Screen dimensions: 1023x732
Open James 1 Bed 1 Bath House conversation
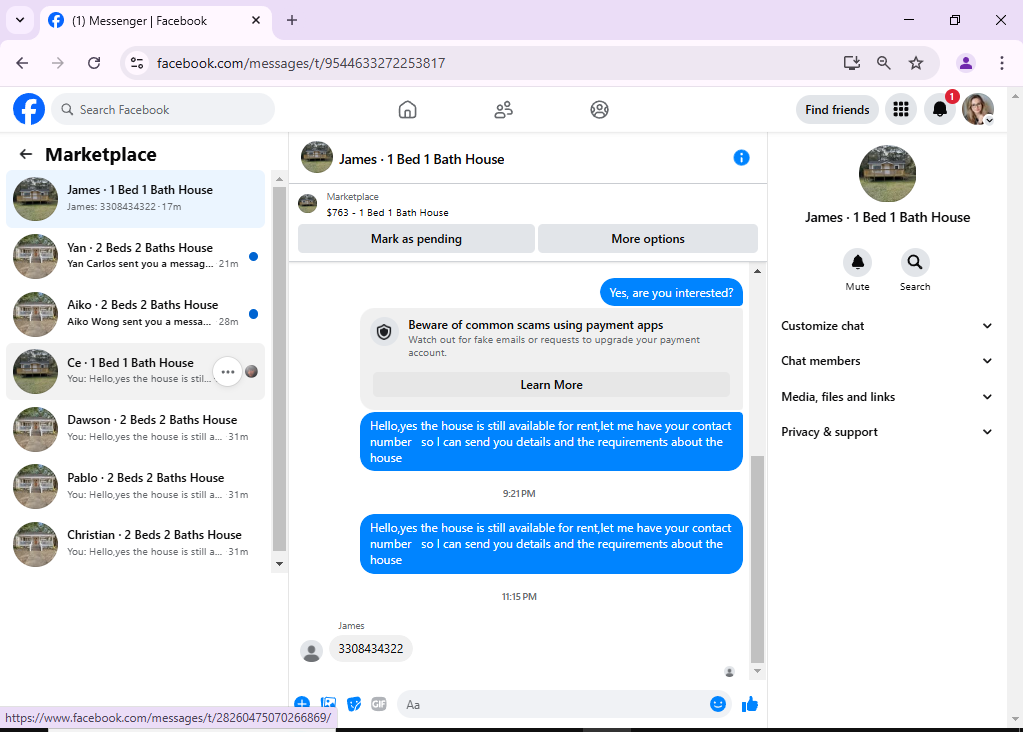(x=135, y=198)
